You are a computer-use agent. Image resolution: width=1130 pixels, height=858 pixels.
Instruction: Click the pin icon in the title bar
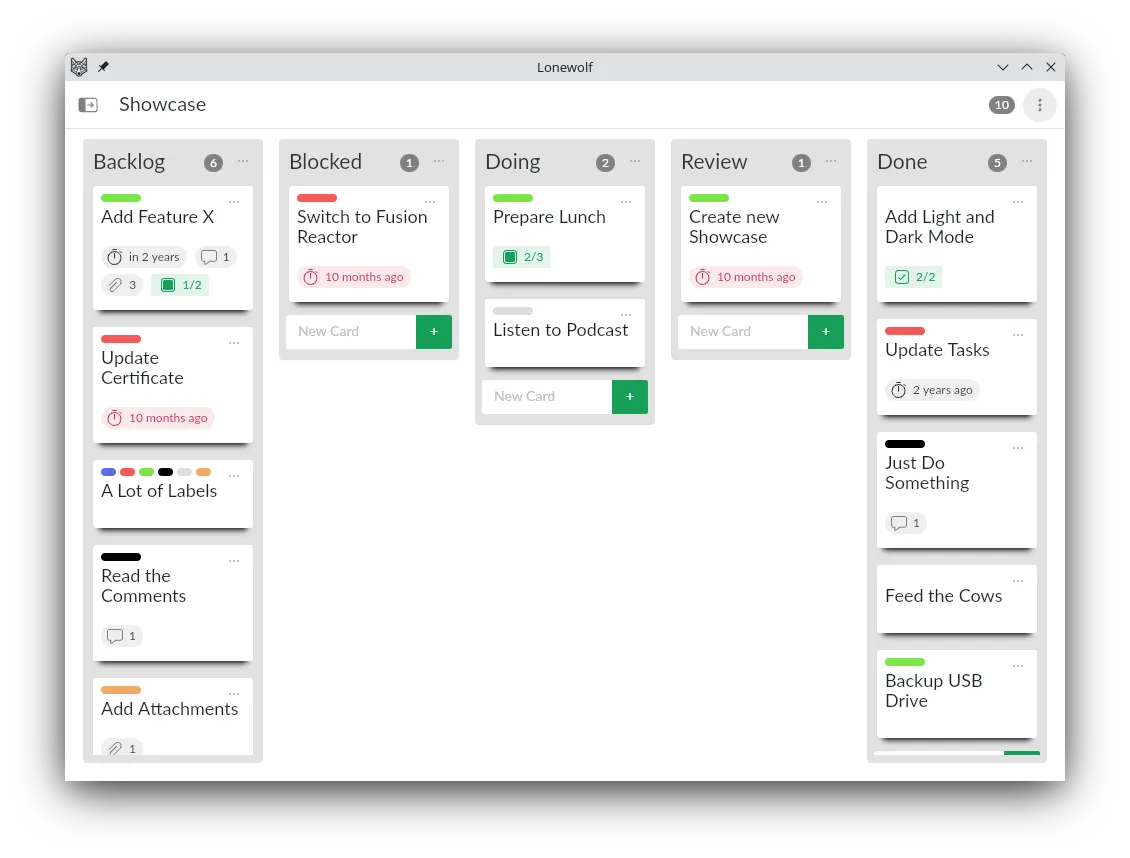pyautogui.click(x=104, y=67)
